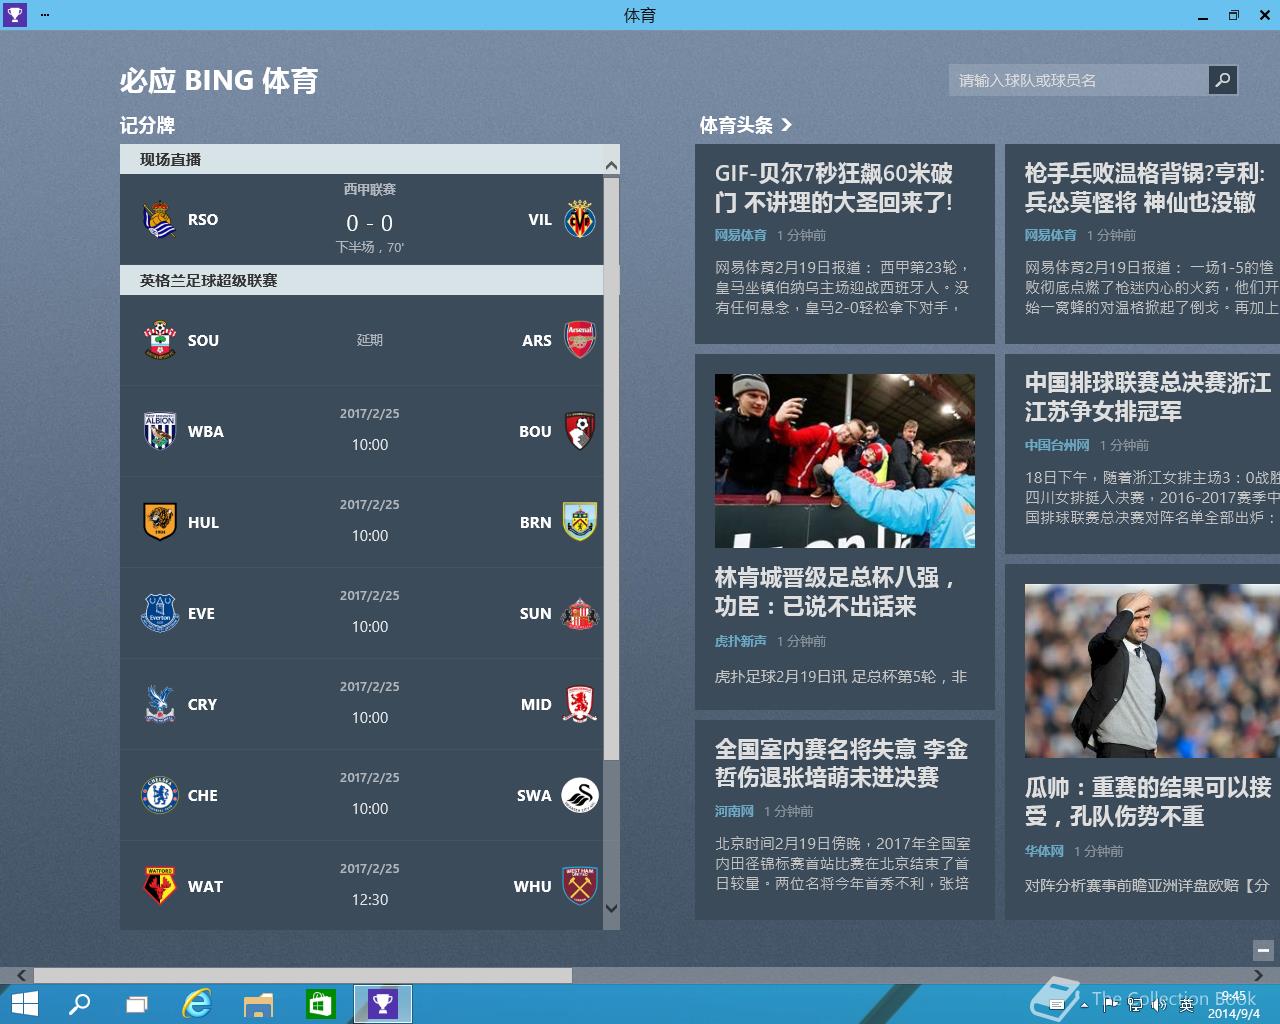Click the 虎扑新声 source label
Viewport: 1280px width, 1024px height.
(740, 641)
